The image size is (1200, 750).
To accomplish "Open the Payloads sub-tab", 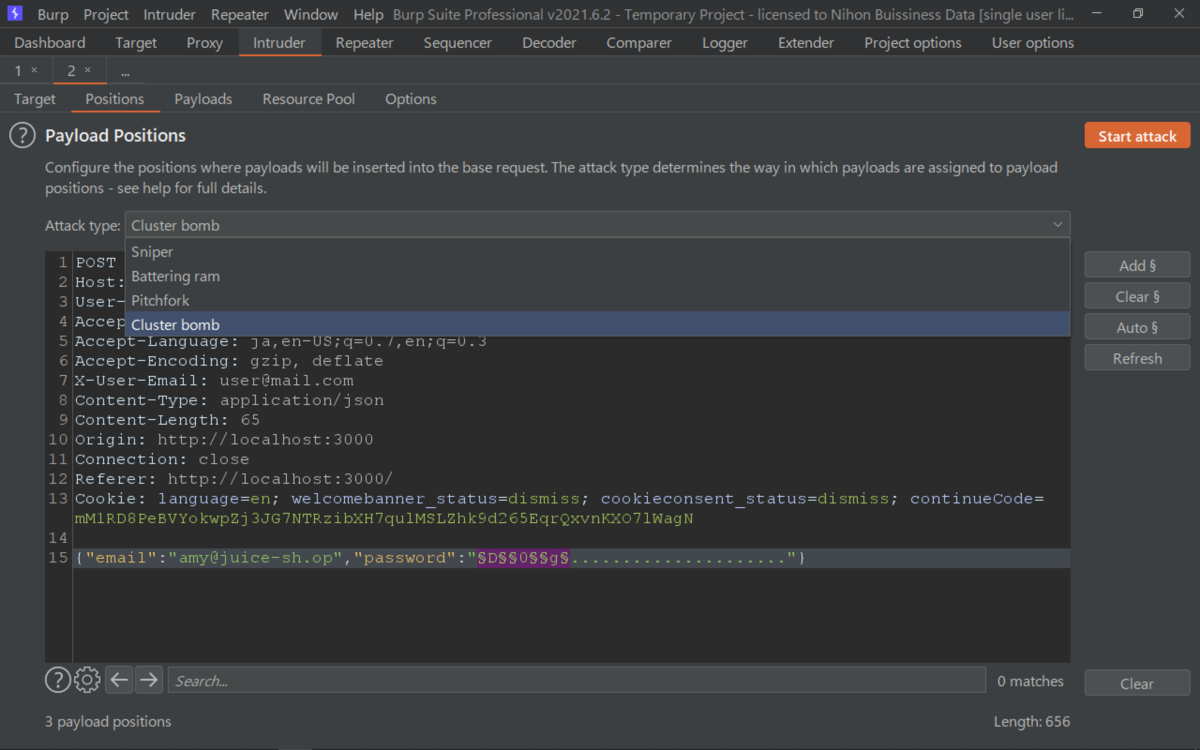I will [x=203, y=99].
